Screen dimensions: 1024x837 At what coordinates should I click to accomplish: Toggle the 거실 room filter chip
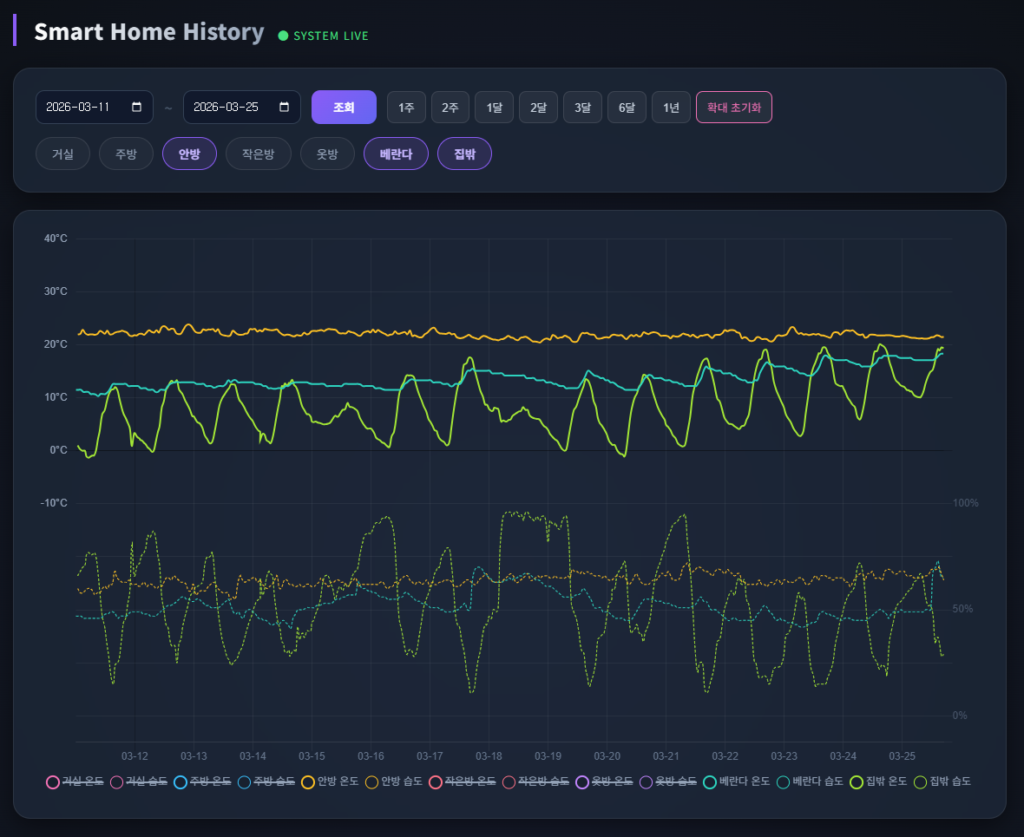(x=63, y=154)
